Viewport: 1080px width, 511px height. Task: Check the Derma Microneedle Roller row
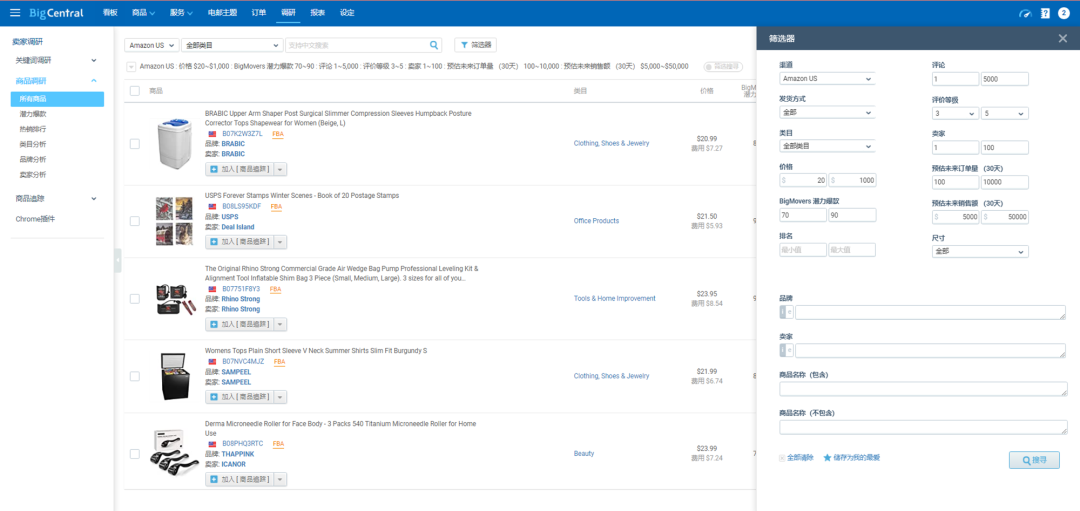[135, 454]
